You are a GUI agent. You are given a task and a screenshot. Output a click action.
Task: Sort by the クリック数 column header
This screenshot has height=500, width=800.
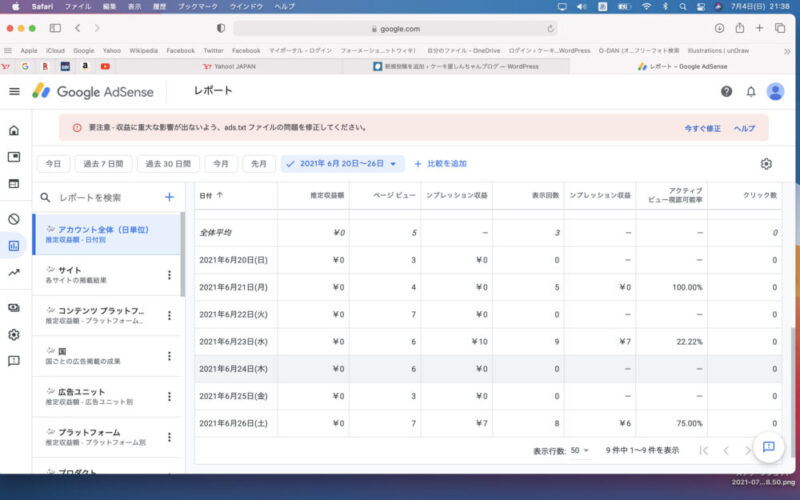[x=760, y=195]
